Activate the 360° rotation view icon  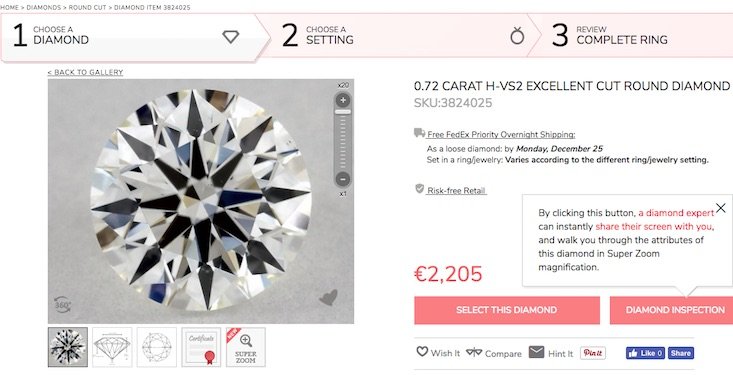[x=62, y=305]
